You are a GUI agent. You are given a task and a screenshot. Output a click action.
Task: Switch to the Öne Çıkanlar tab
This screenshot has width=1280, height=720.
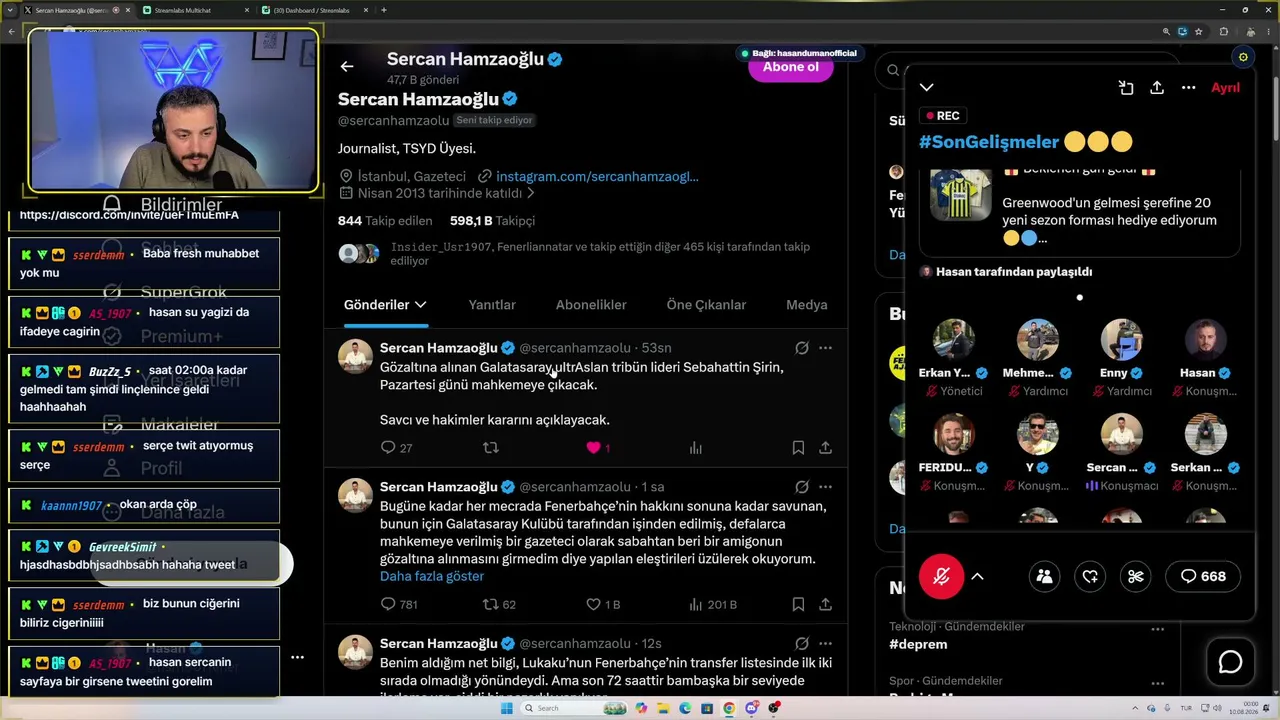pos(706,305)
